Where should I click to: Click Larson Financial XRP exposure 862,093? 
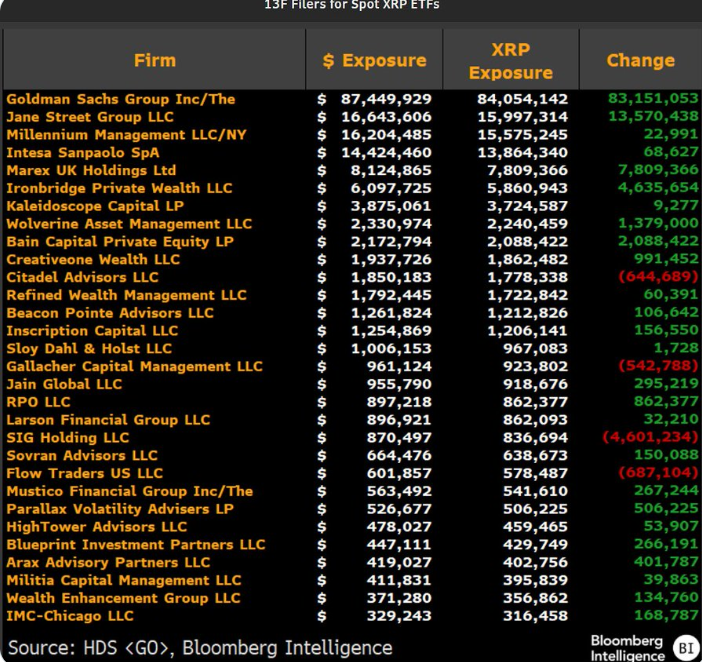point(535,420)
